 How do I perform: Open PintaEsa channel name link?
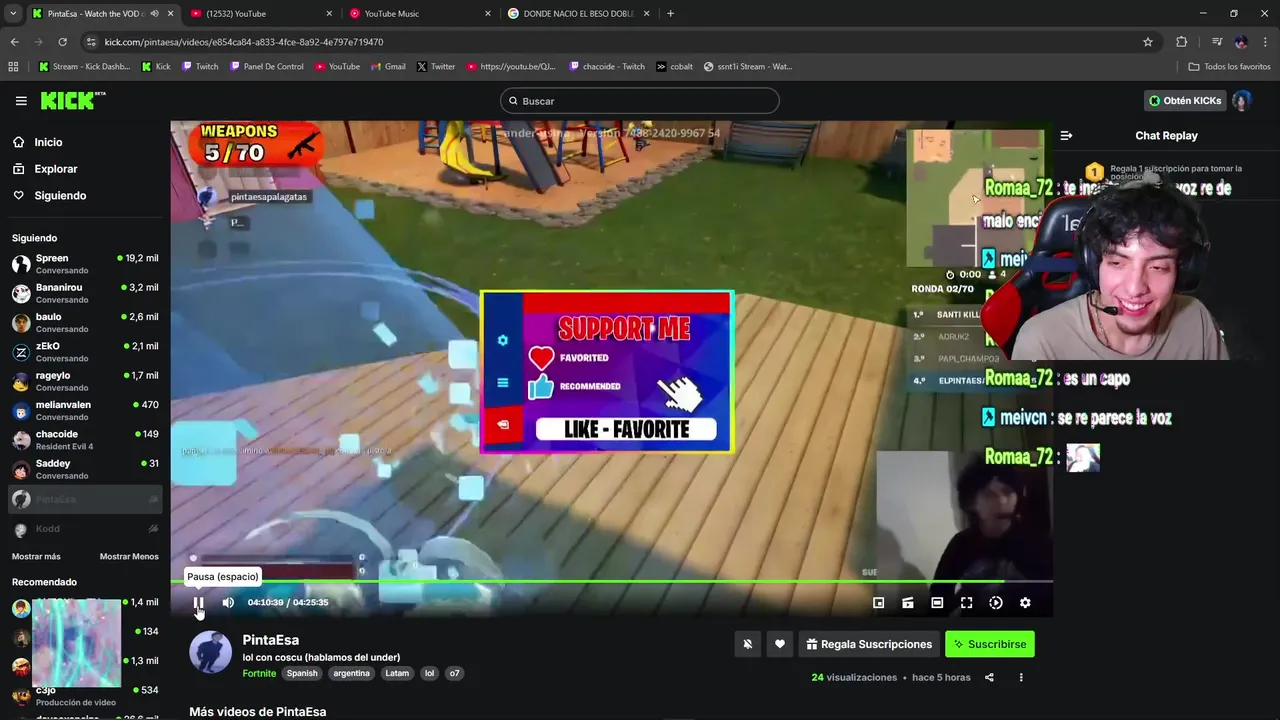click(x=270, y=640)
